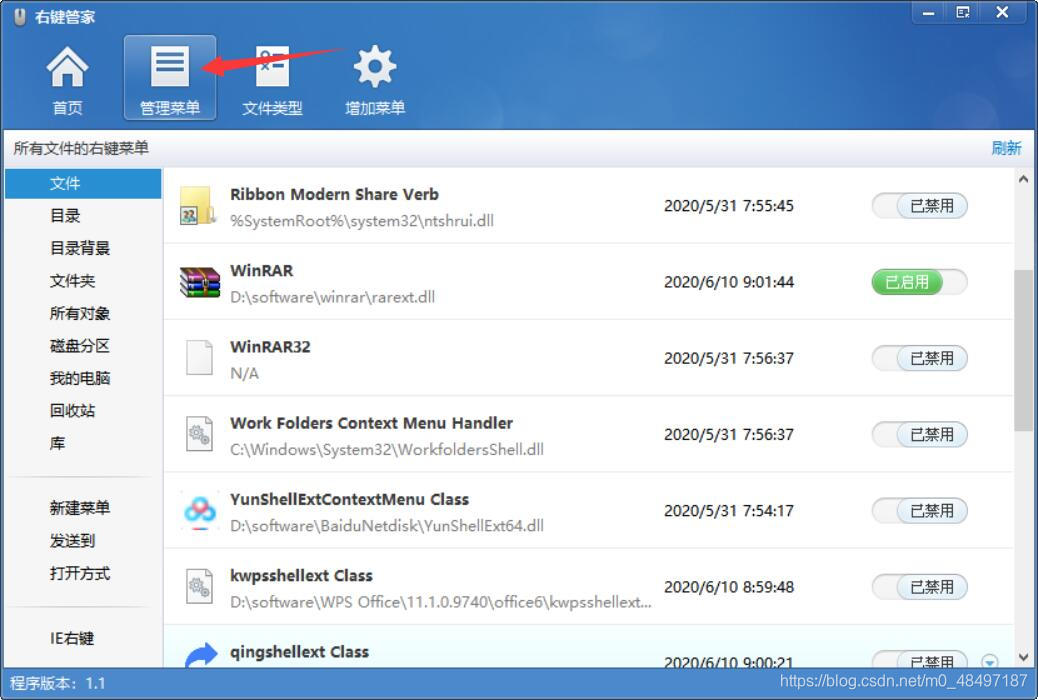Image resolution: width=1038 pixels, height=700 pixels.
Task: Click the qingshellext Class title
Action: click(x=299, y=652)
